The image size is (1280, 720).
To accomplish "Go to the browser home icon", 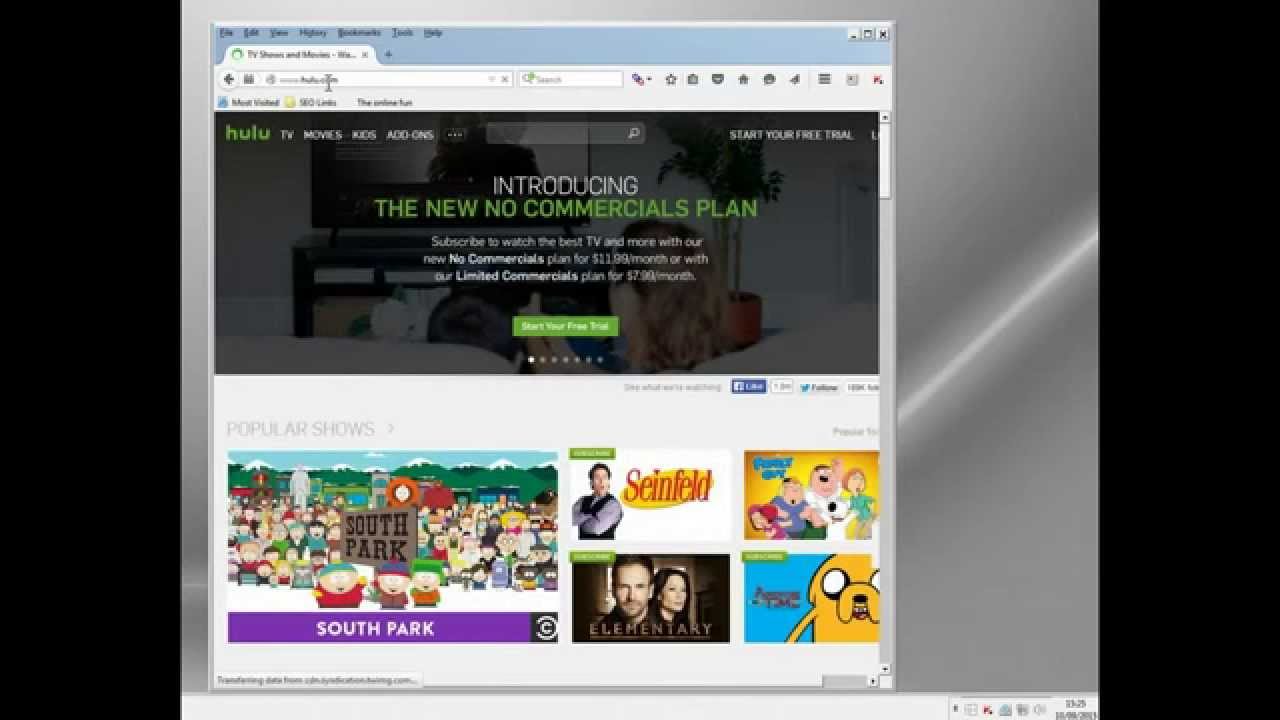I will coord(743,79).
